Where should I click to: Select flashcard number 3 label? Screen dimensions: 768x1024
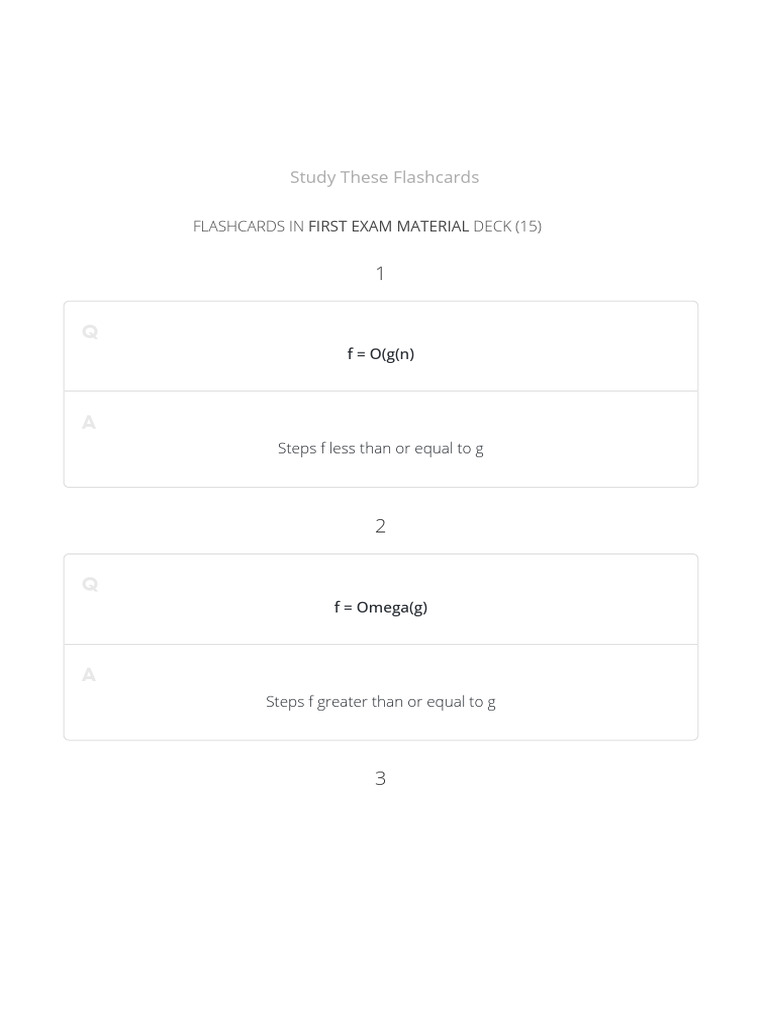(x=380, y=778)
